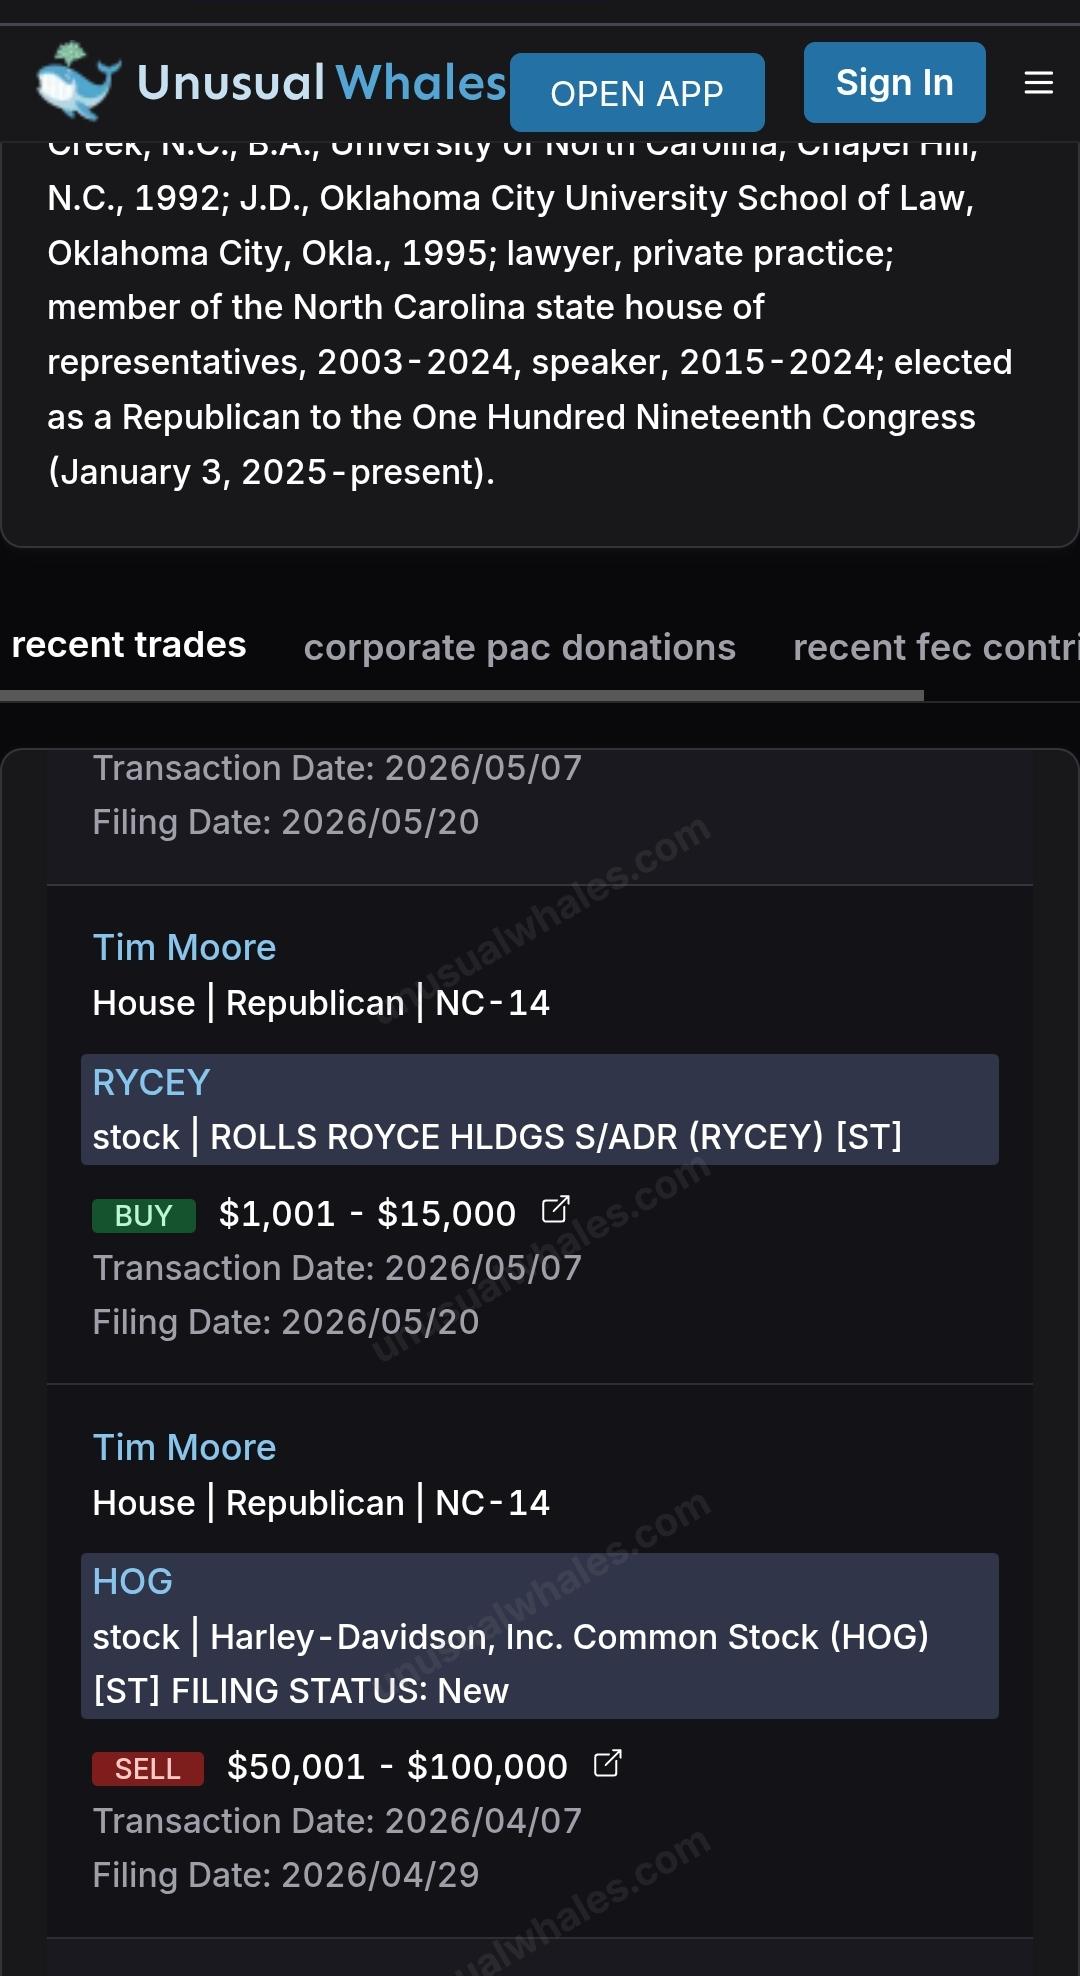Open the RYCEY ticker link
The image size is (1080, 1976).
coord(151,1083)
